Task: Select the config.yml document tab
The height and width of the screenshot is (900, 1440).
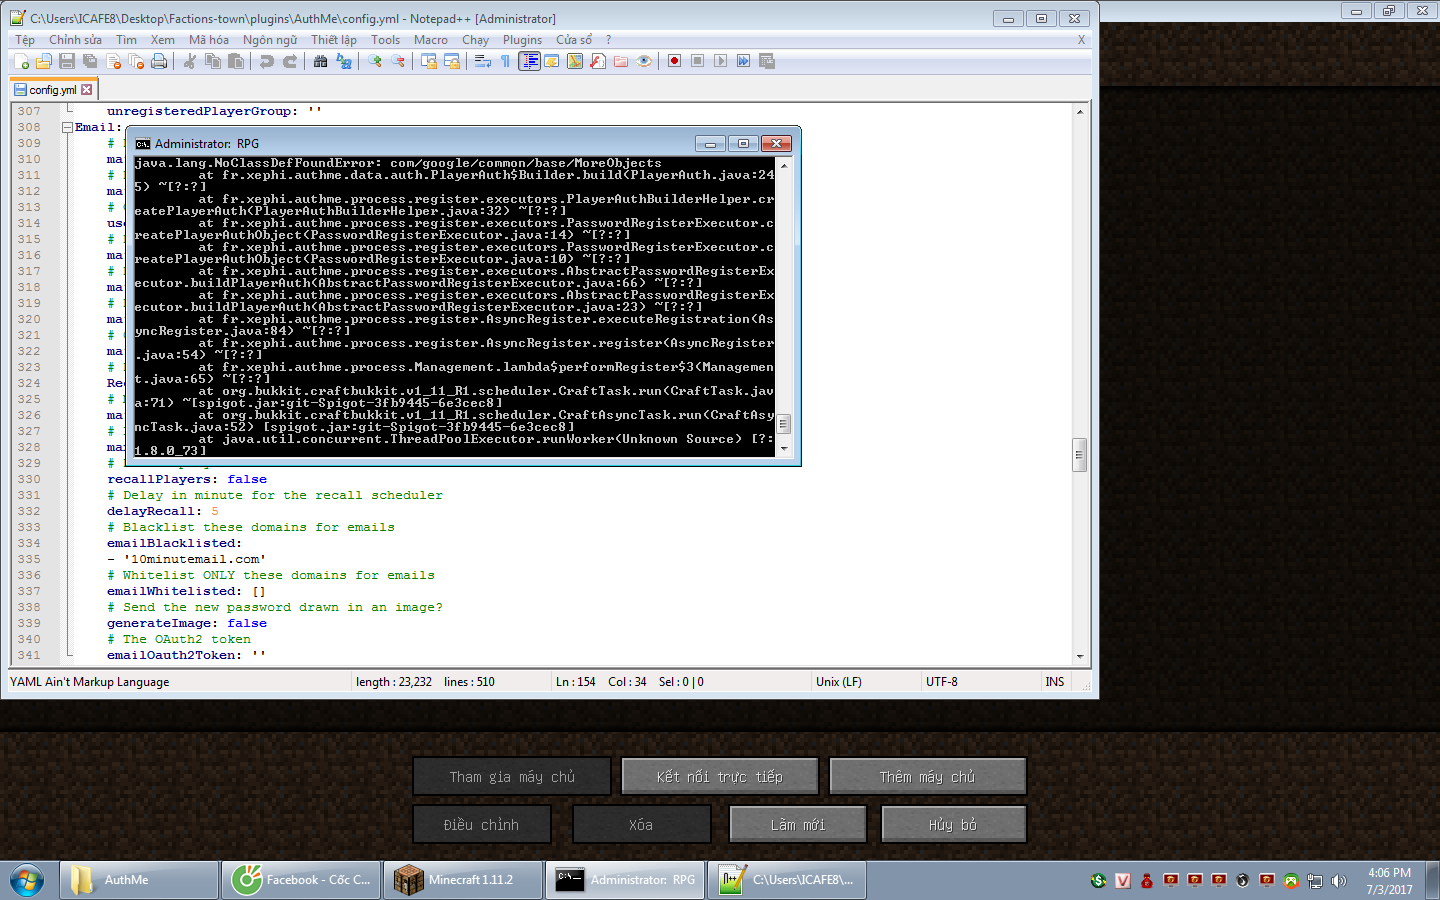Action: pyautogui.click(x=52, y=90)
